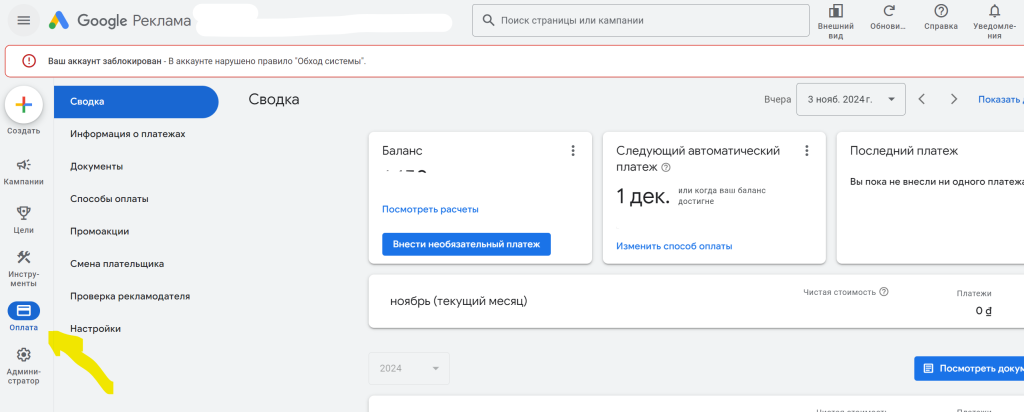
Task: Open Настройки menu item
Action: tap(95, 328)
